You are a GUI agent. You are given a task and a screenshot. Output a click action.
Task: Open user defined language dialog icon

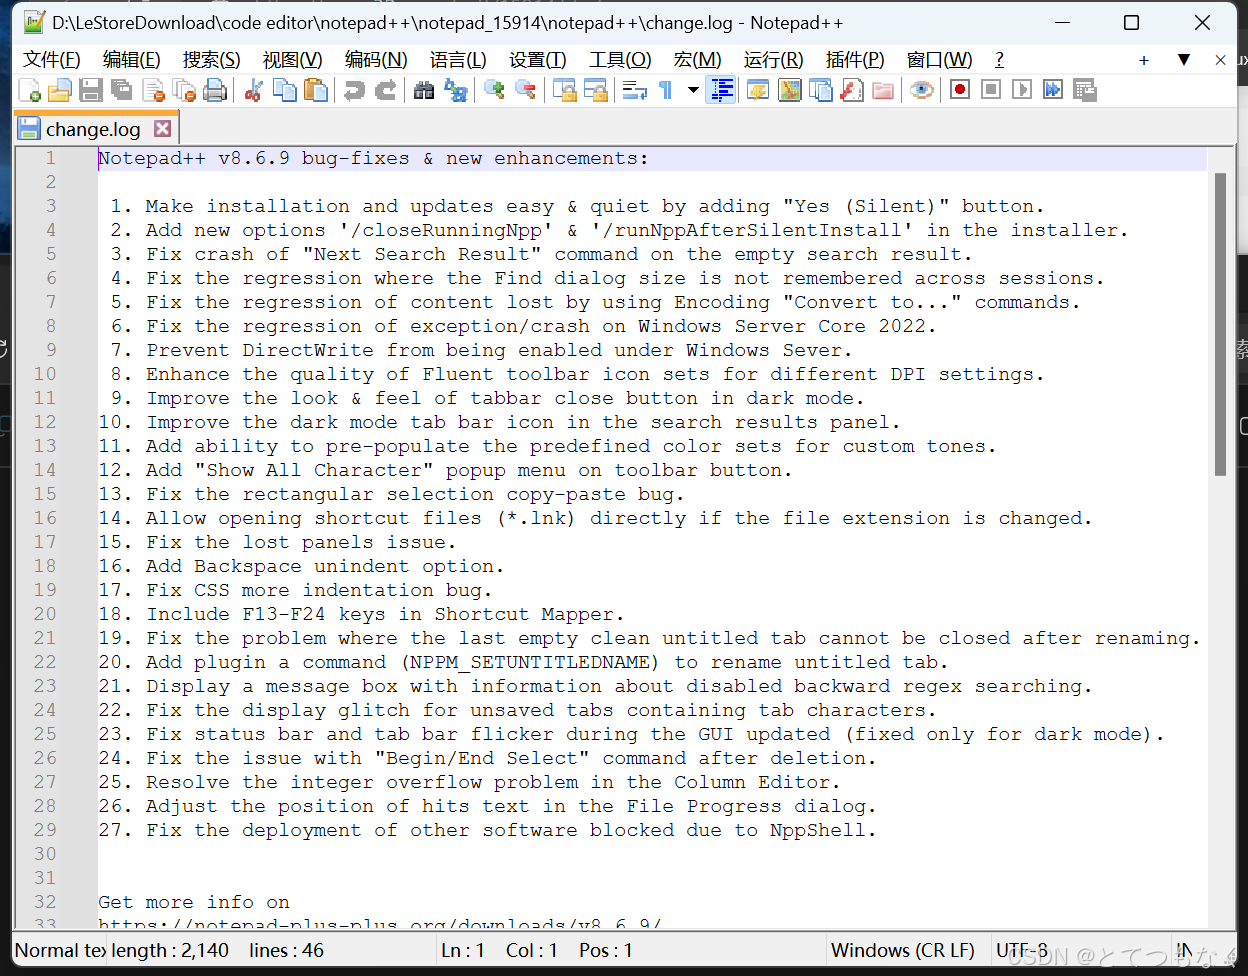758,91
